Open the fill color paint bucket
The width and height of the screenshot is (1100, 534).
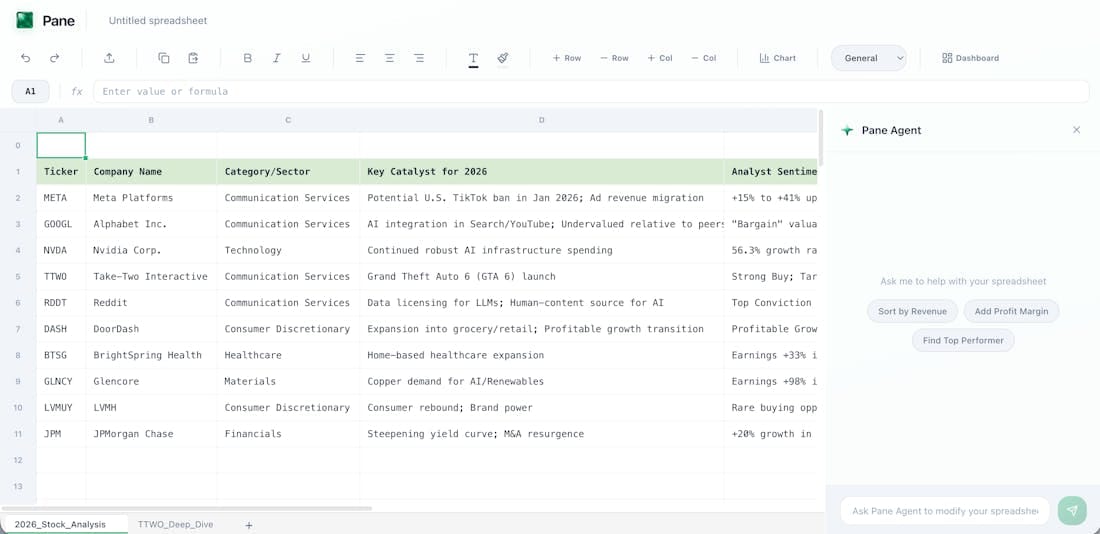coord(503,58)
